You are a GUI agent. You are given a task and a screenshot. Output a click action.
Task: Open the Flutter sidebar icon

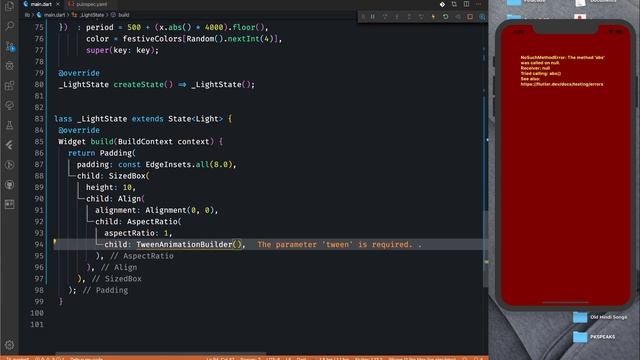tap(9, 145)
